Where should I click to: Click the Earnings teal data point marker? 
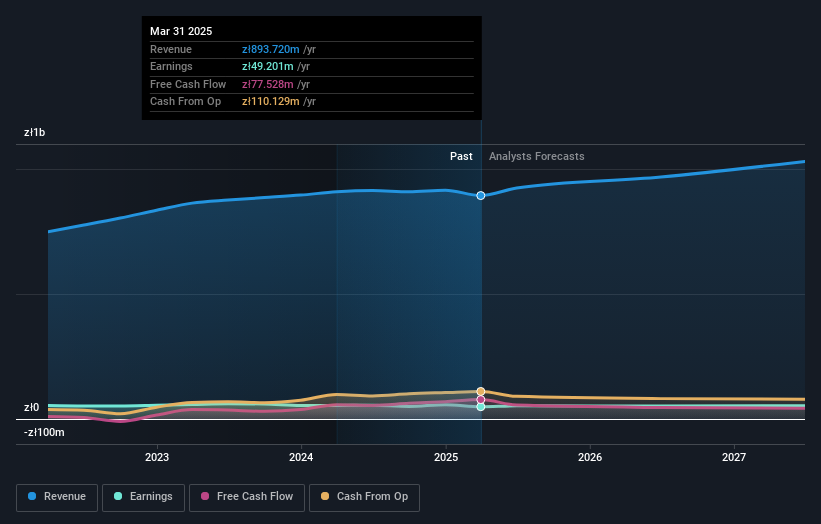point(481,407)
